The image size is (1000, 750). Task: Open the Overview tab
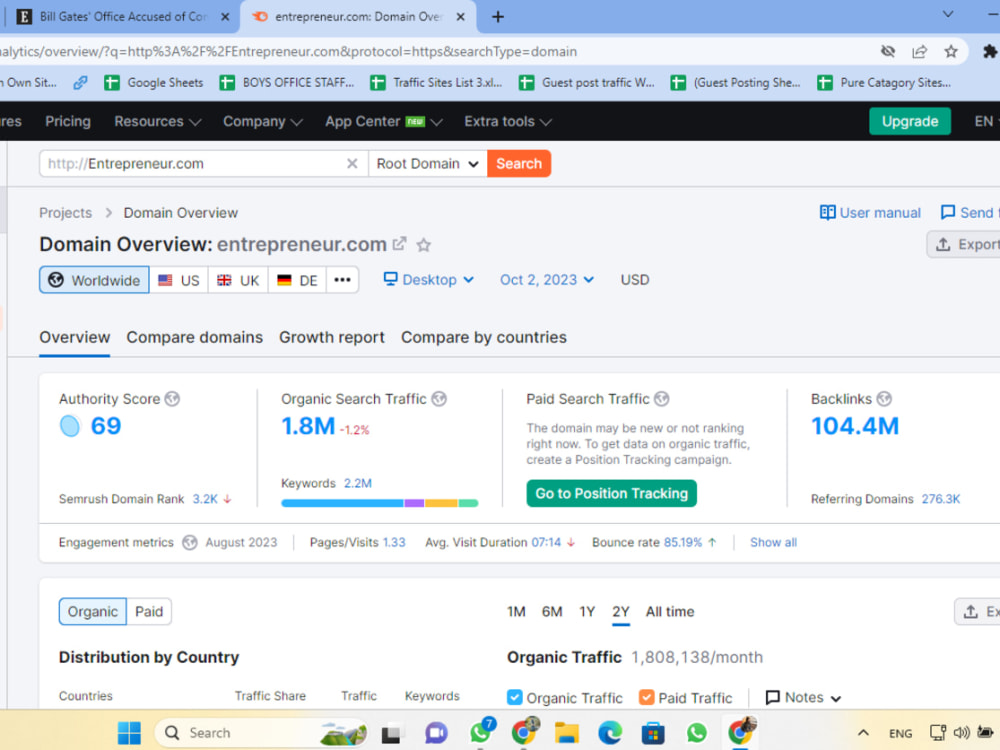click(75, 337)
